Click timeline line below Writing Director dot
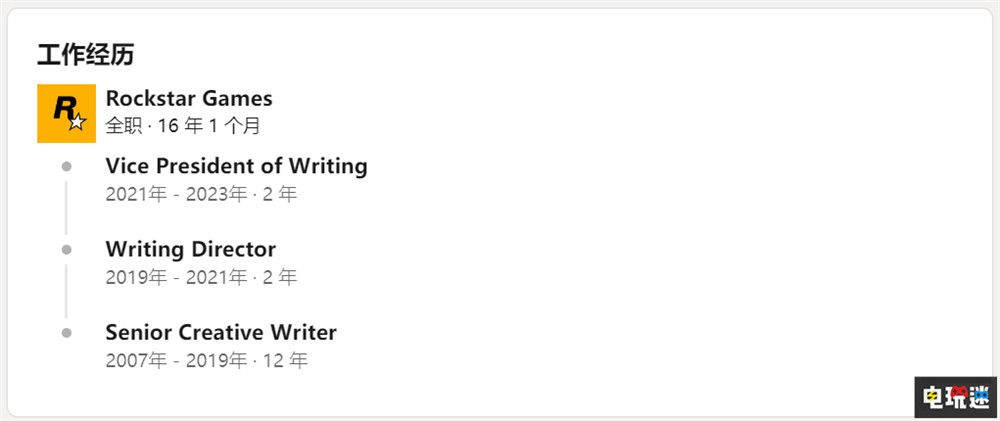 [66, 290]
